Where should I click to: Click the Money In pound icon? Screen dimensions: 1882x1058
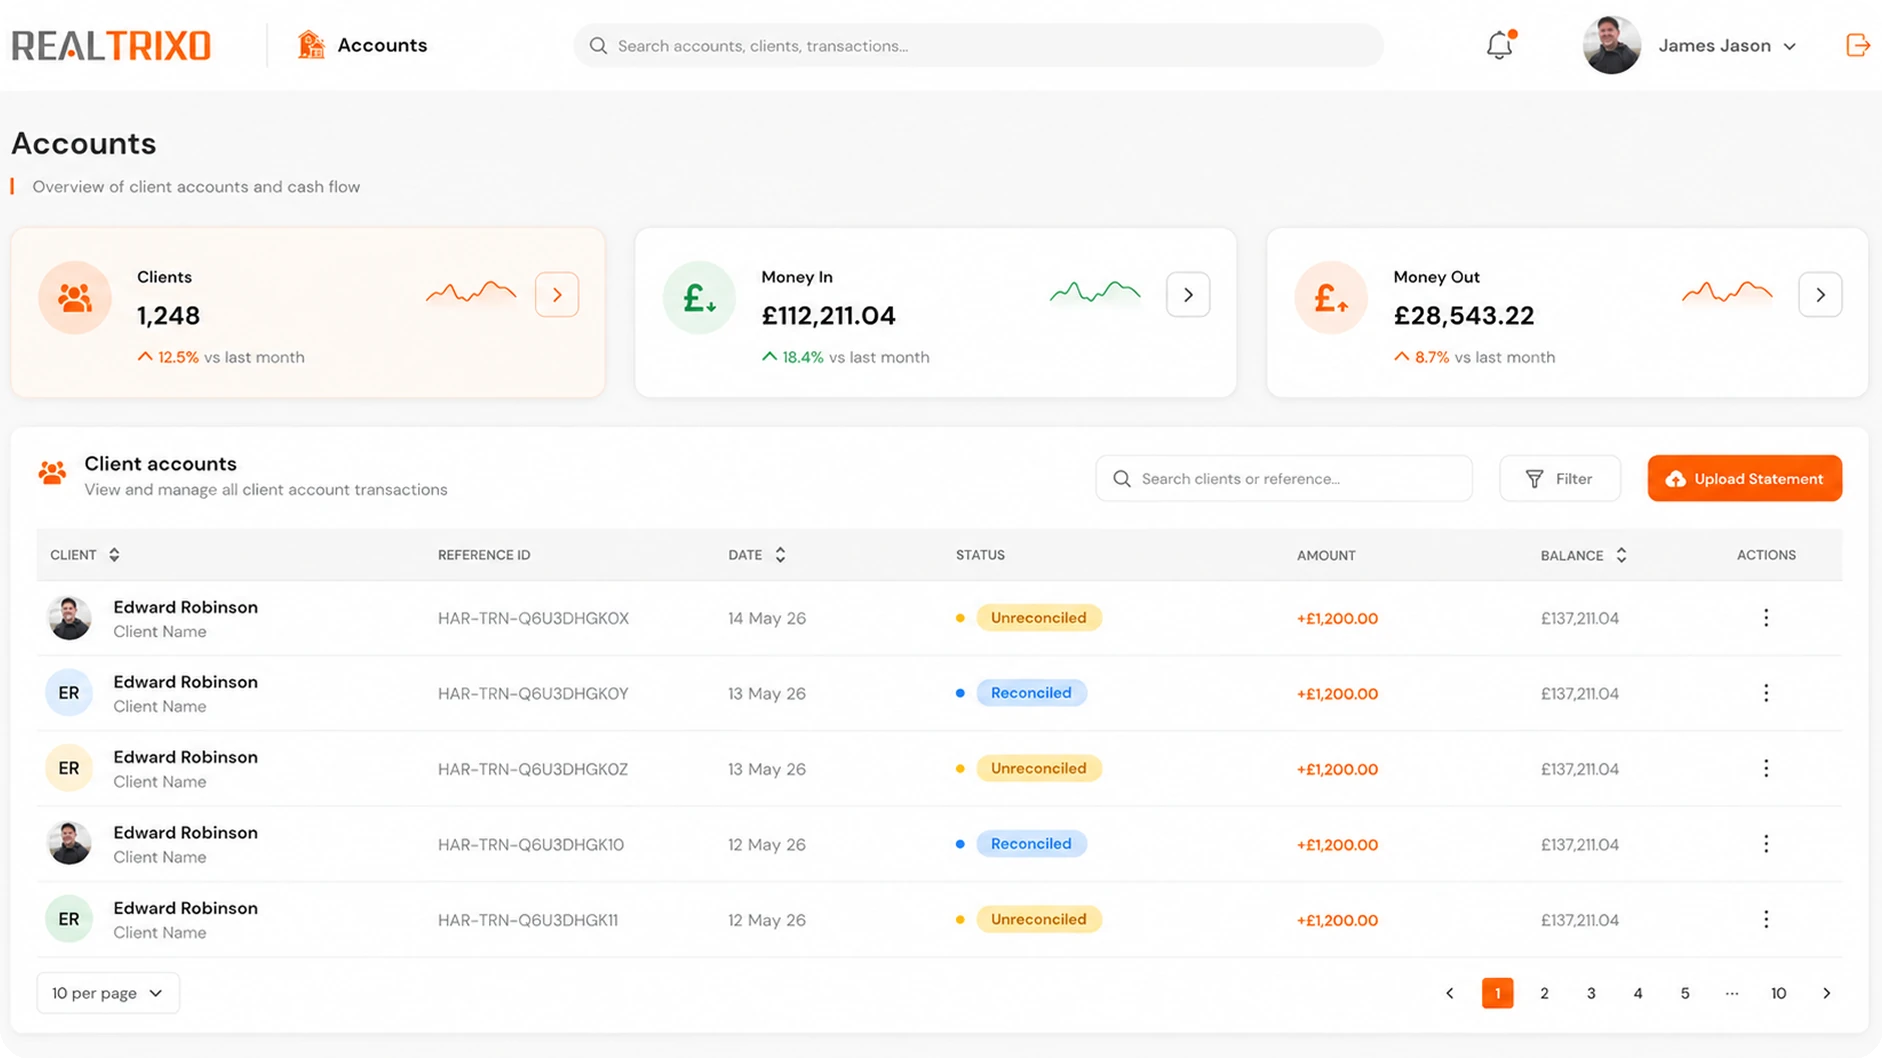point(699,297)
